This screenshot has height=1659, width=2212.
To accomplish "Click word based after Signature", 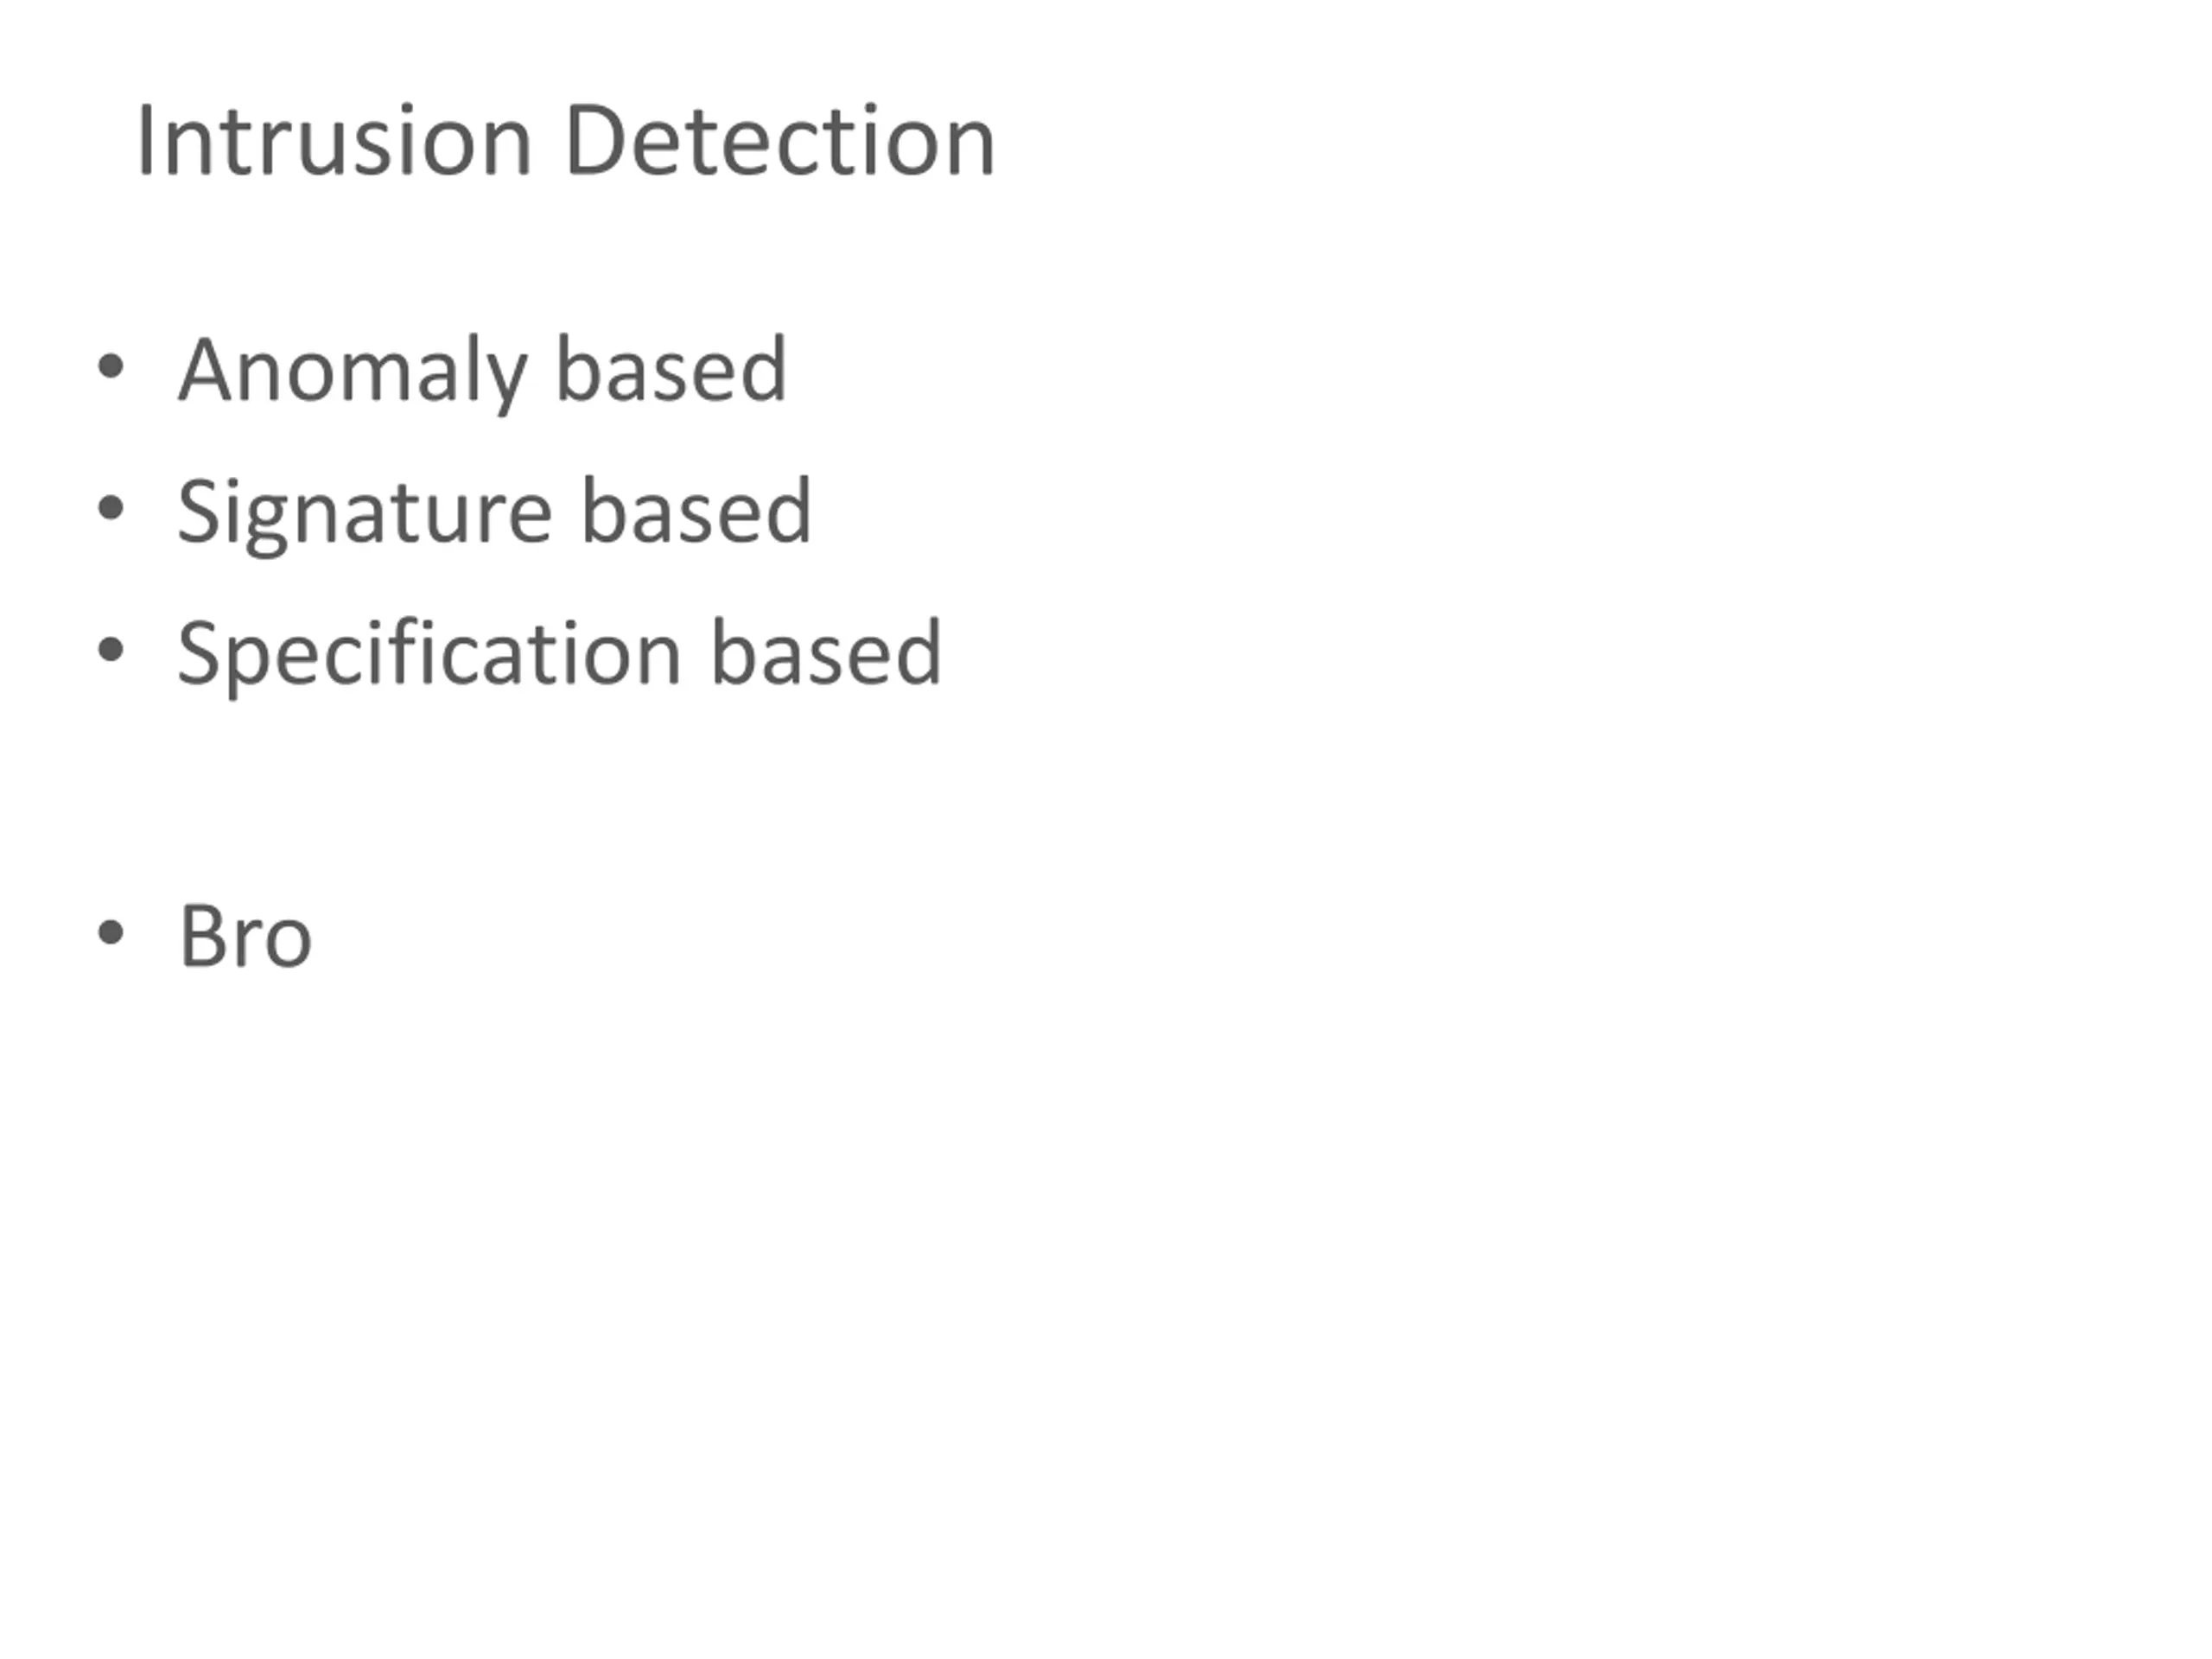I will (697, 510).
